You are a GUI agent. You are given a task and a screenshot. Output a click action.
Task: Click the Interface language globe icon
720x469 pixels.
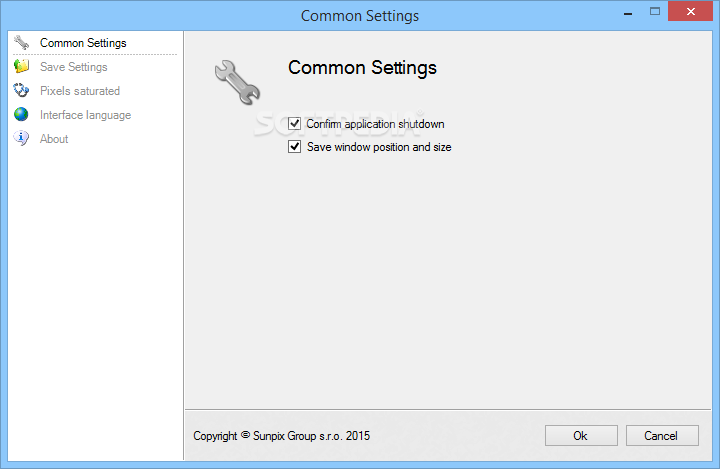[x=21, y=115]
